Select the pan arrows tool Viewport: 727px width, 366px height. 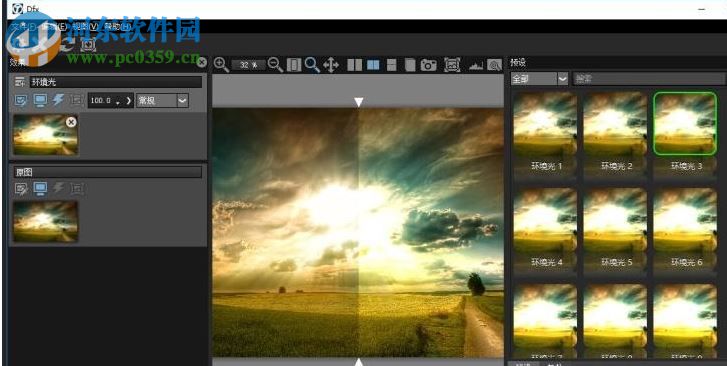[x=331, y=65]
